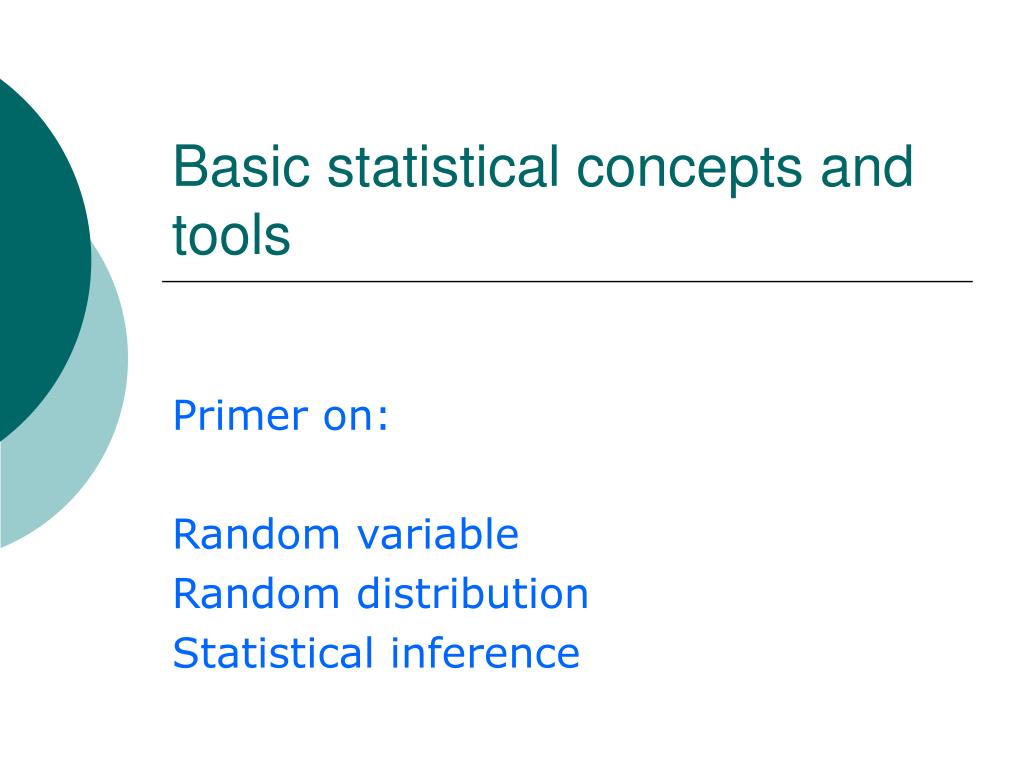Click the 'Random distribution' line
1024x768 pixels.
pos(381,594)
